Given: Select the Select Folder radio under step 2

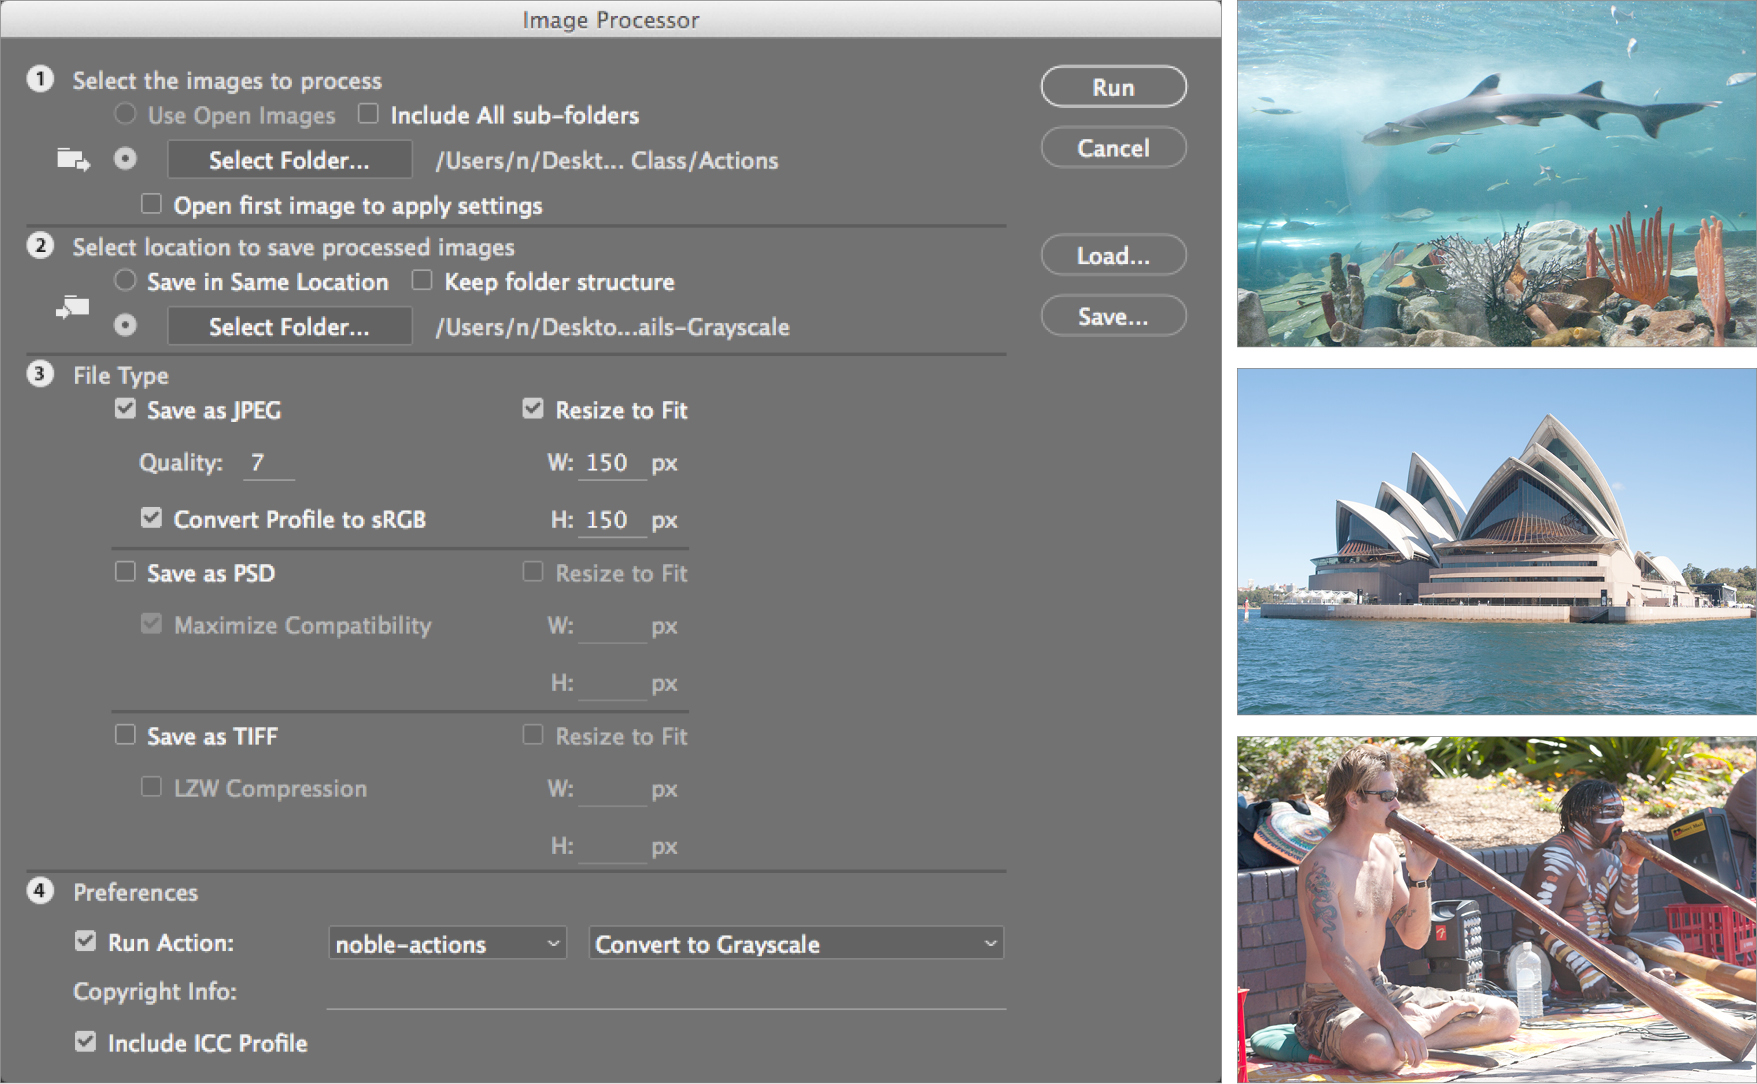Looking at the screenshot, I should click(x=124, y=325).
